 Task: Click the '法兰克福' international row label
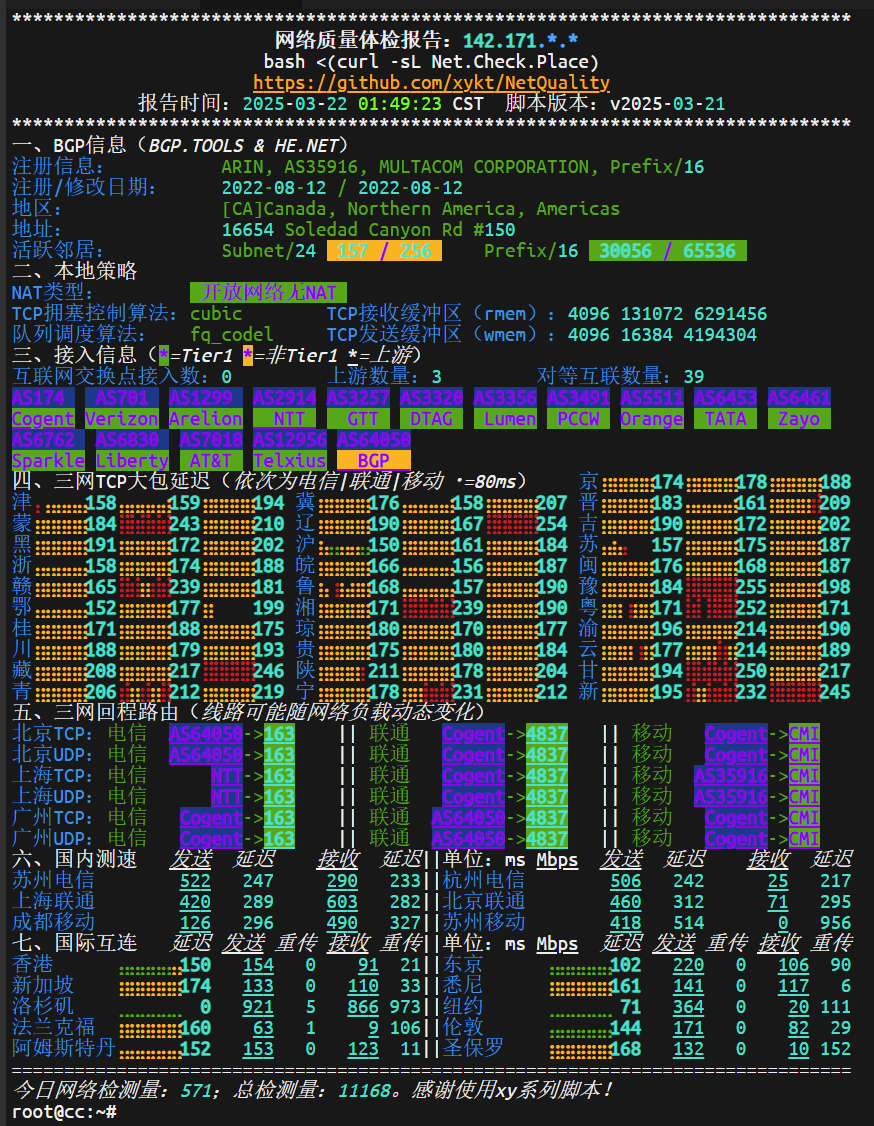[53, 1028]
